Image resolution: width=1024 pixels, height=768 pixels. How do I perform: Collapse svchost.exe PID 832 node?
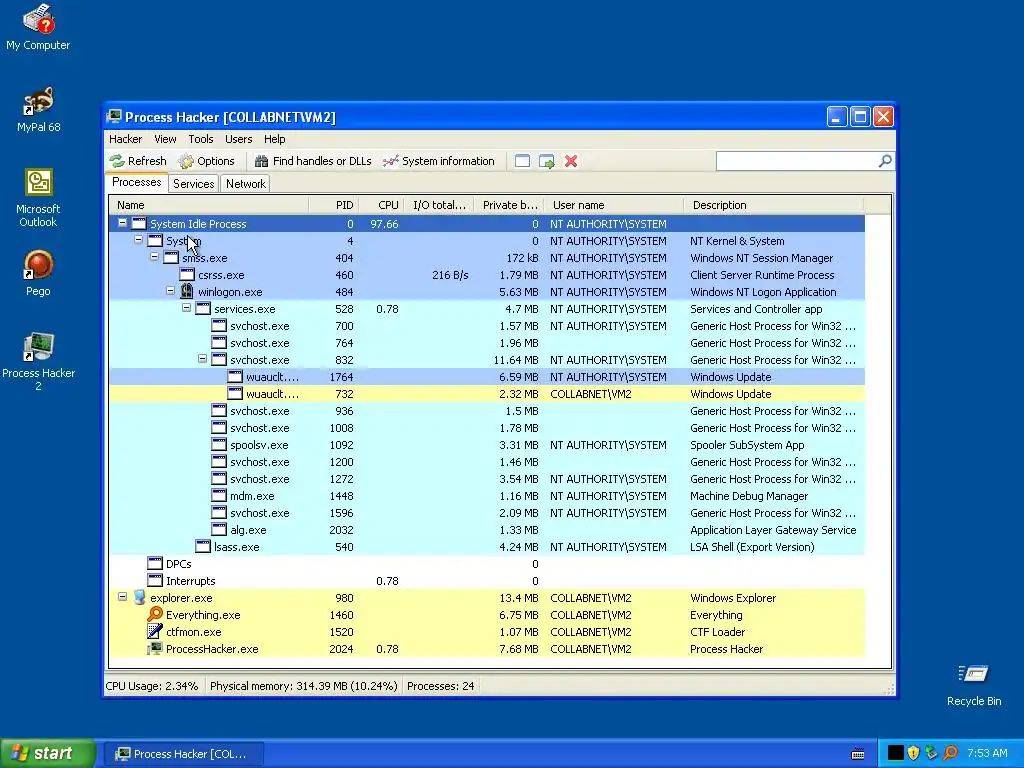pyautogui.click(x=202, y=359)
